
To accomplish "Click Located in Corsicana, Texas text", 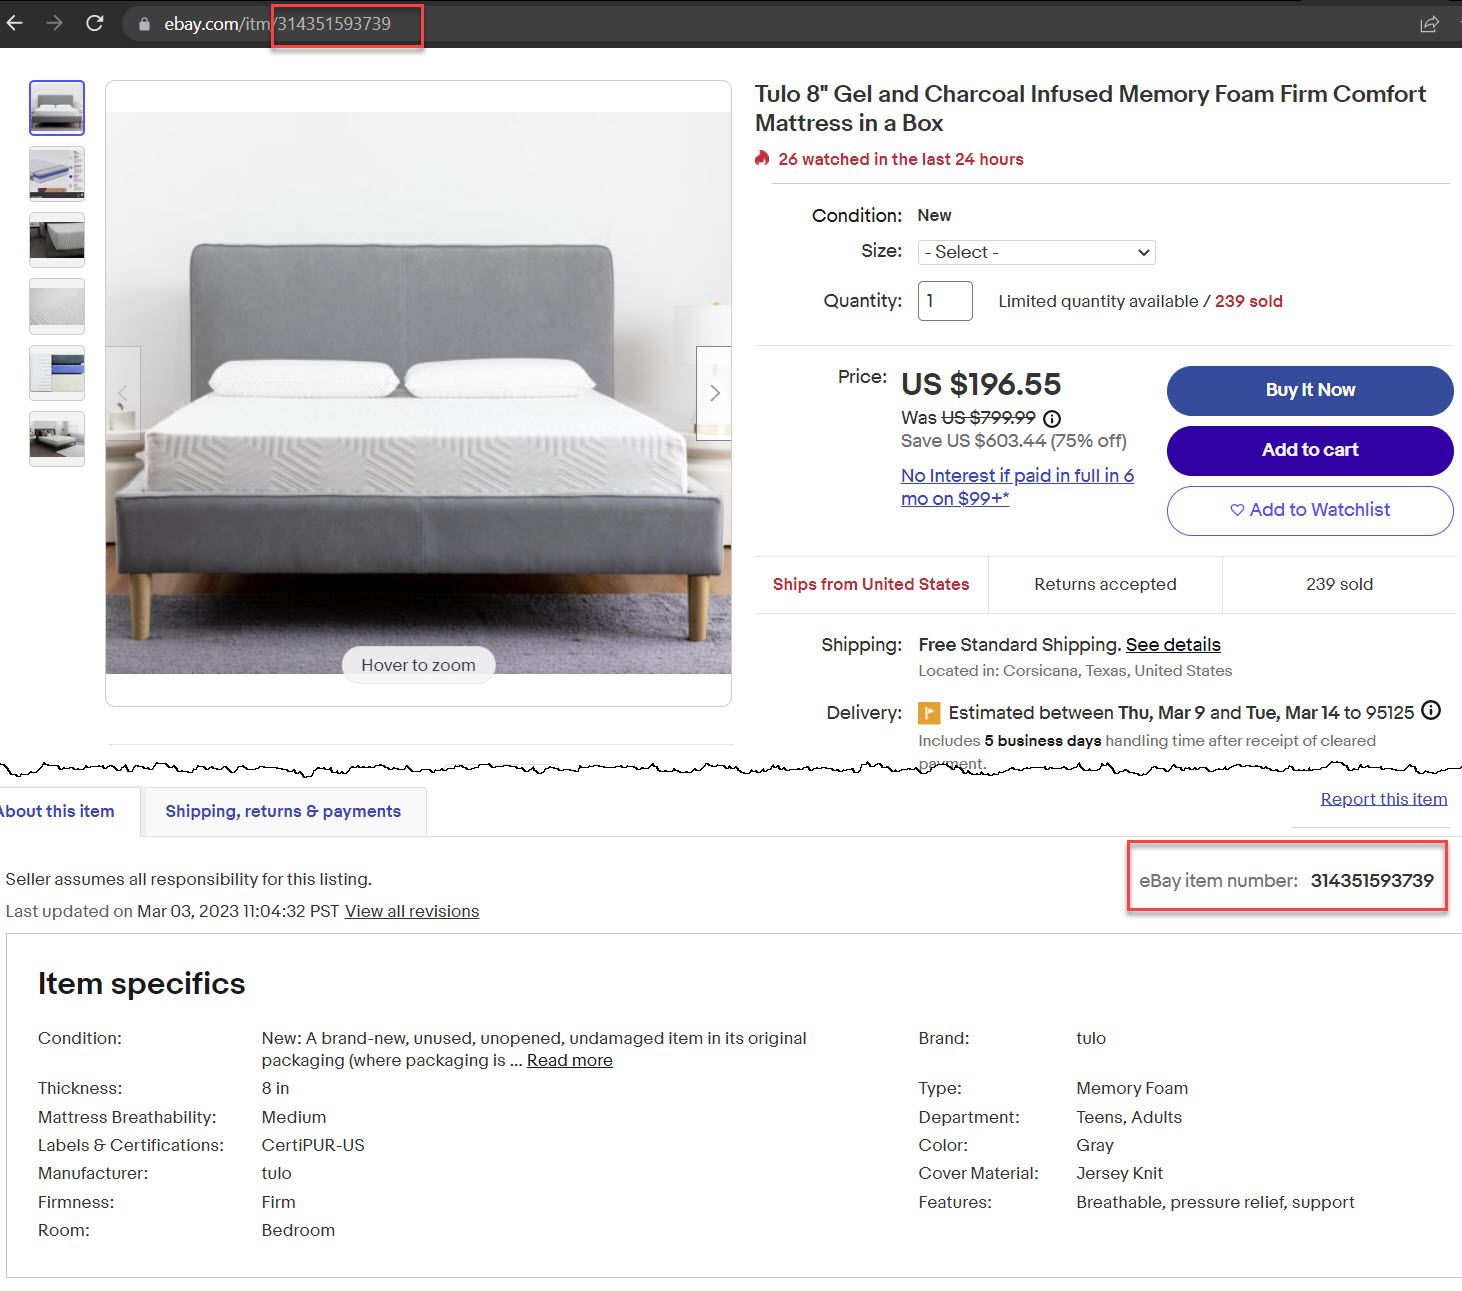I will click(1075, 671).
